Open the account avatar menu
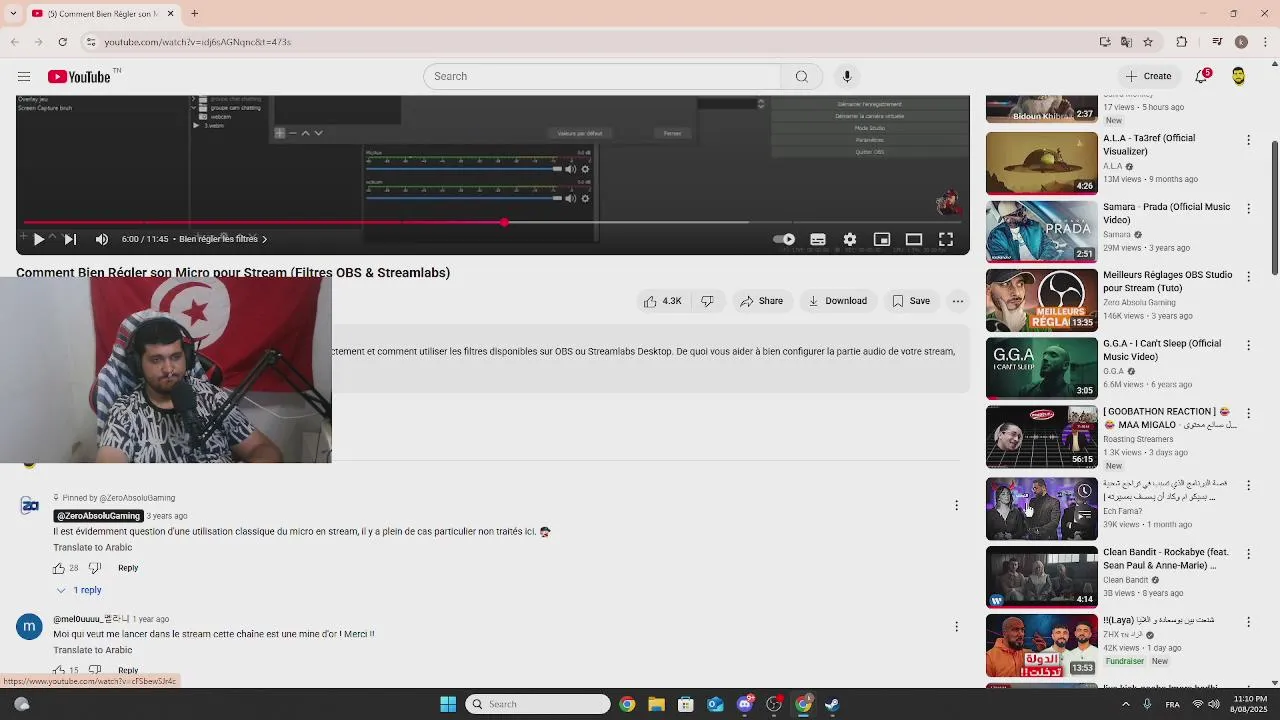1280x720 pixels. pos(1238,76)
